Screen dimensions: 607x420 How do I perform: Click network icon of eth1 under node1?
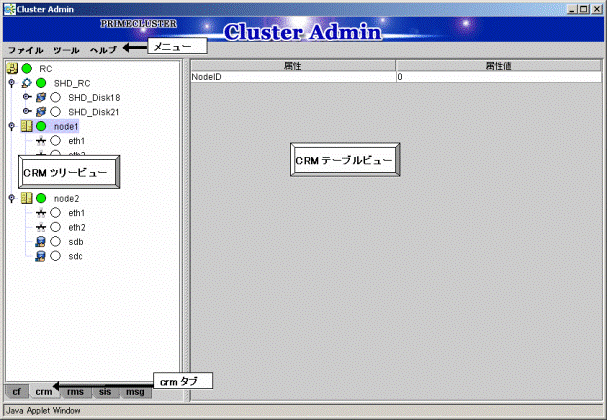41,141
